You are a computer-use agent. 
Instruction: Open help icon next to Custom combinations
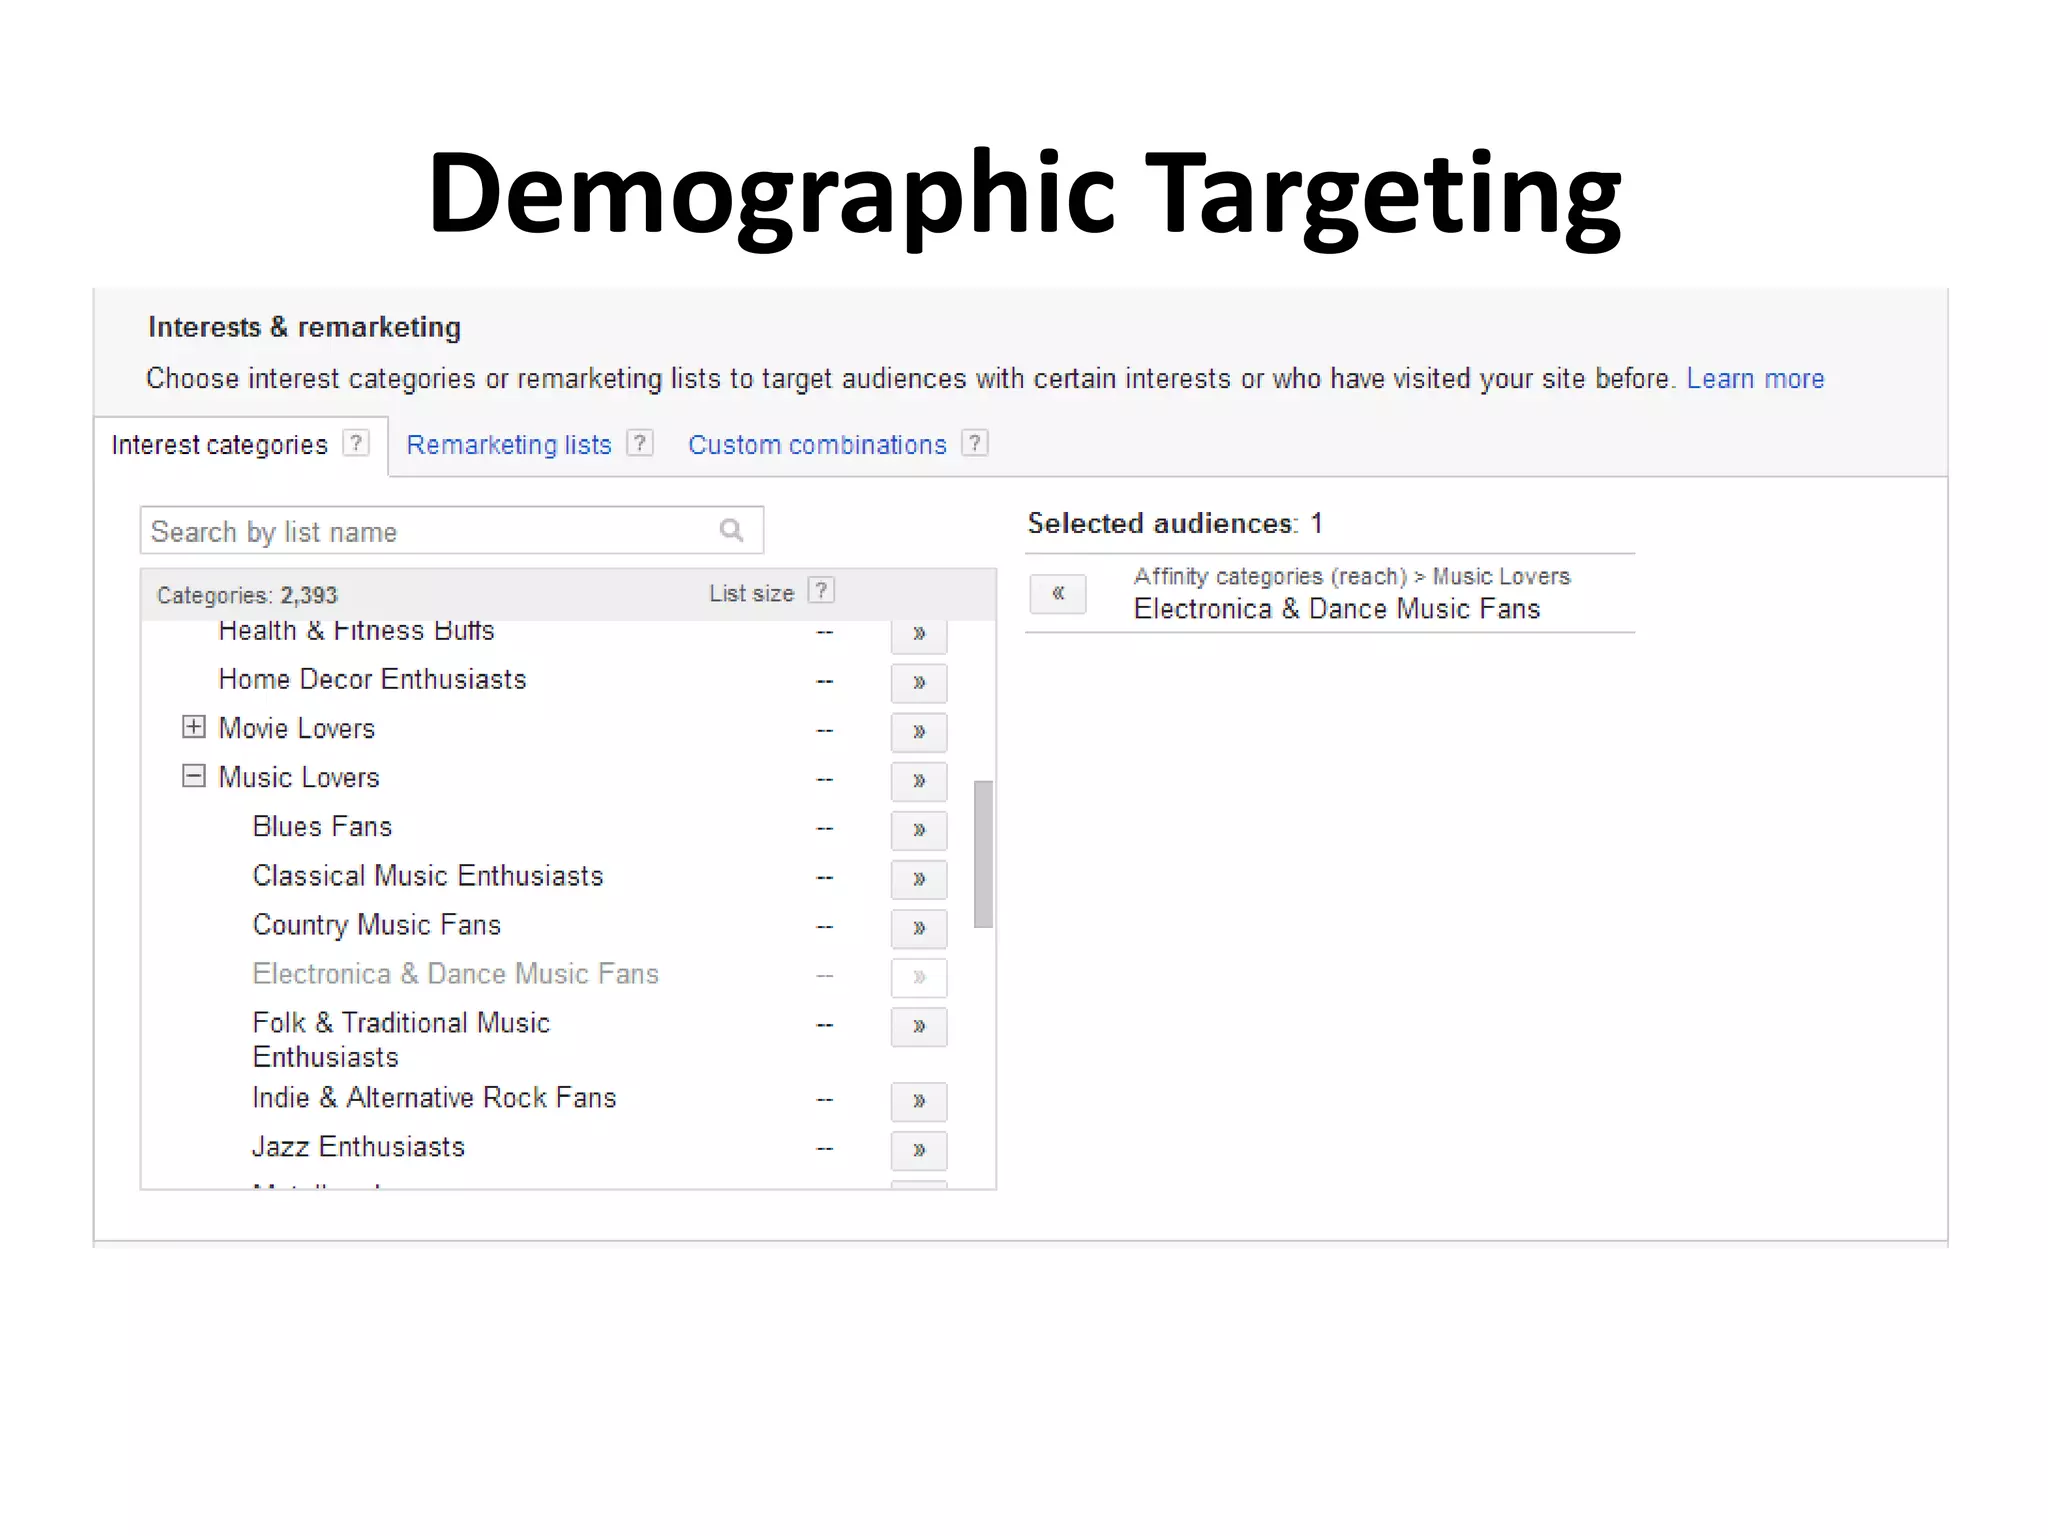(x=975, y=443)
